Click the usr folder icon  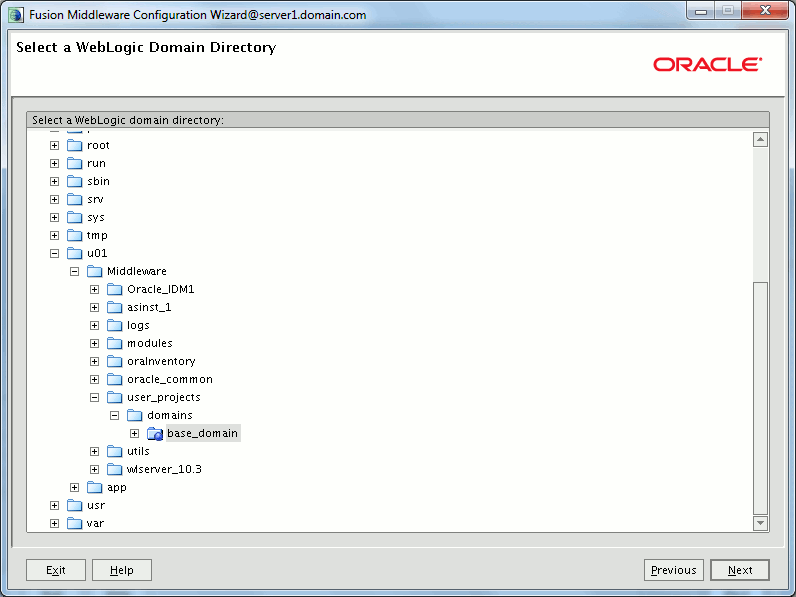click(75, 506)
